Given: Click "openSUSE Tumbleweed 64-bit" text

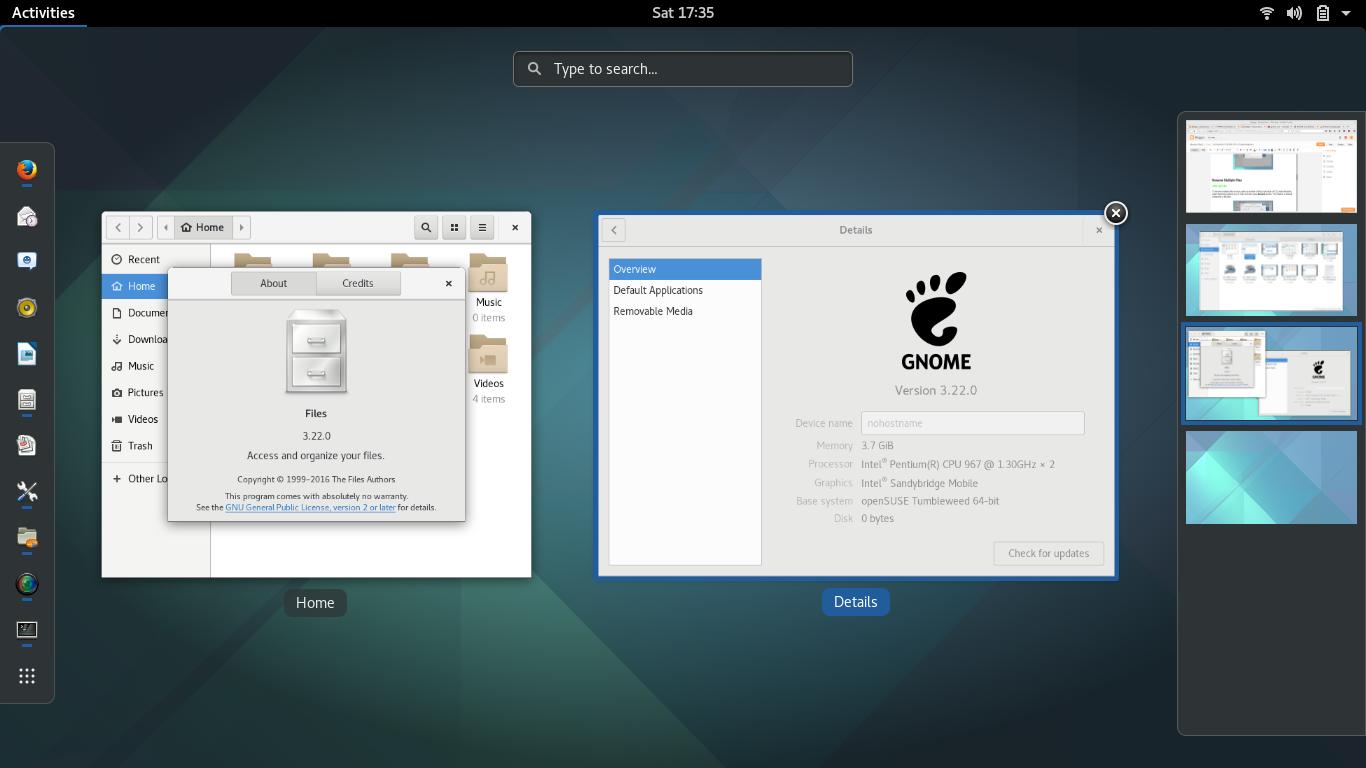Looking at the screenshot, I should 930,501.
